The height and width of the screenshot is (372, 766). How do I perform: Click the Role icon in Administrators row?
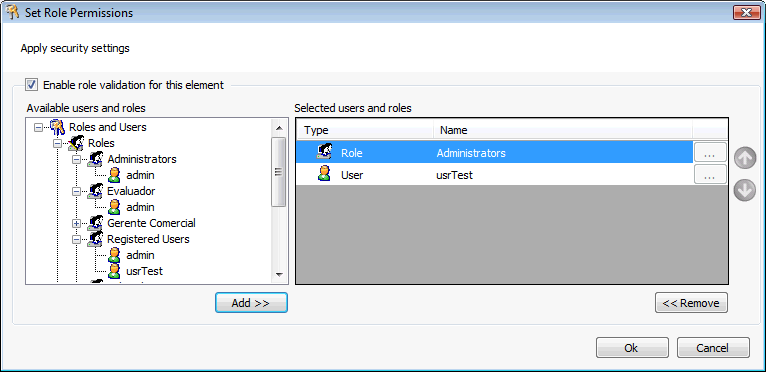pos(324,152)
